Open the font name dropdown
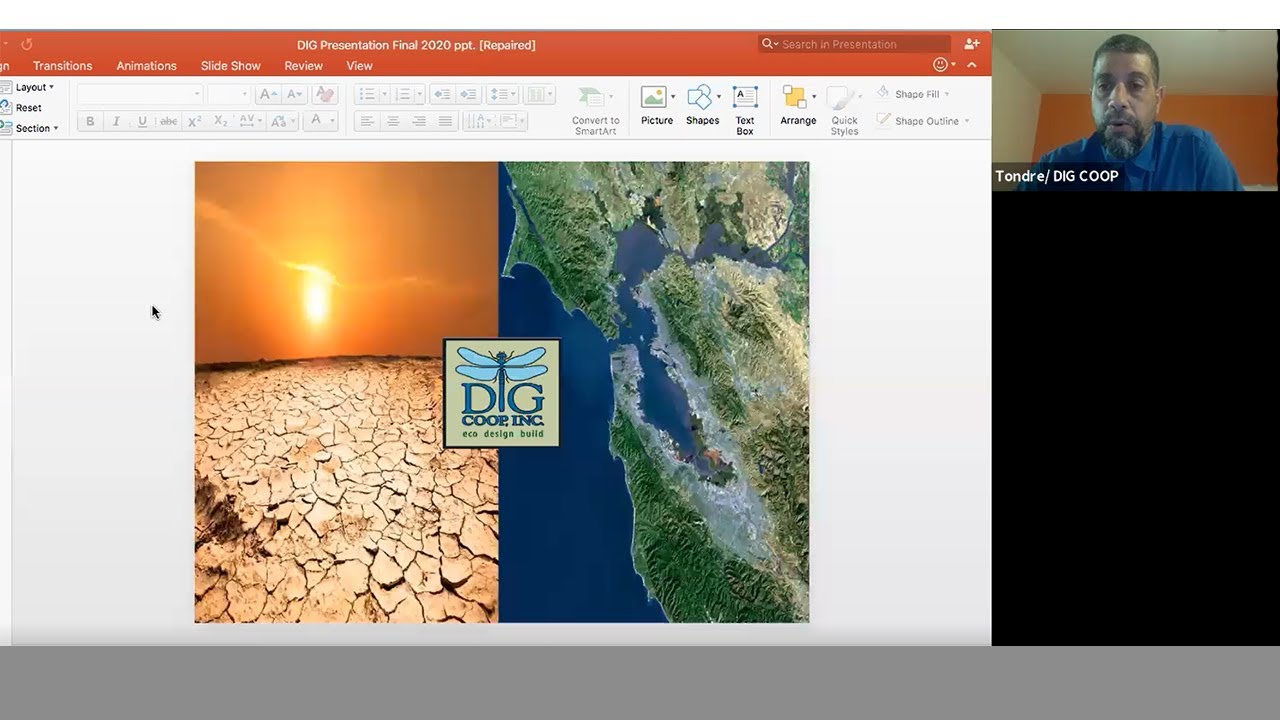Viewport: 1280px width, 720px height. pos(196,94)
